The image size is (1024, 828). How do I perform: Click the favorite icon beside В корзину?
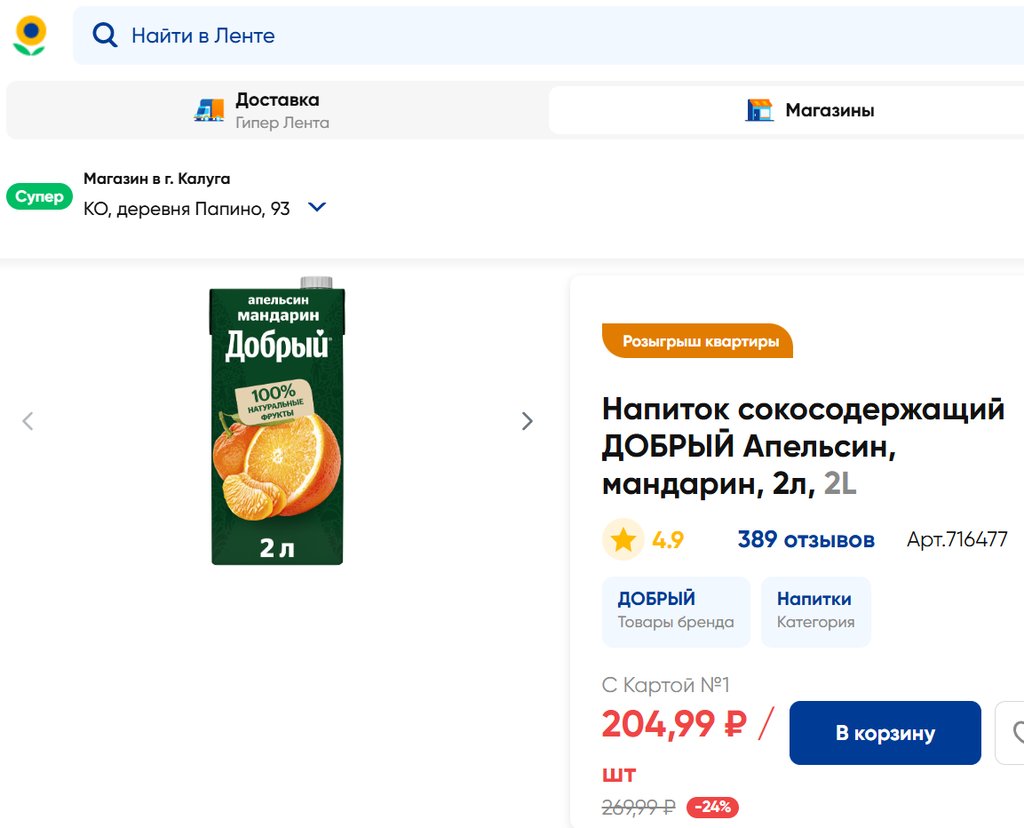(x=1014, y=733)
